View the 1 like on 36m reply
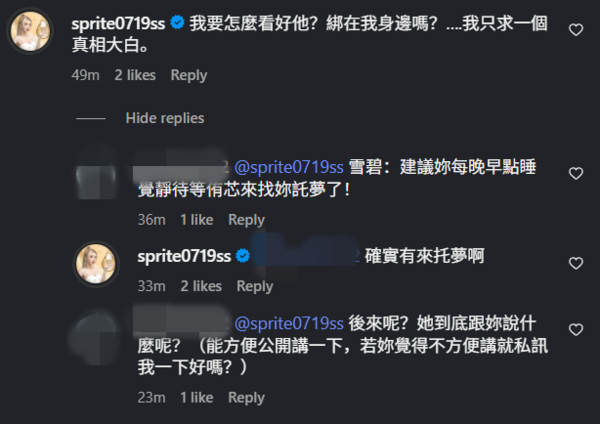 tap(196, 220)
